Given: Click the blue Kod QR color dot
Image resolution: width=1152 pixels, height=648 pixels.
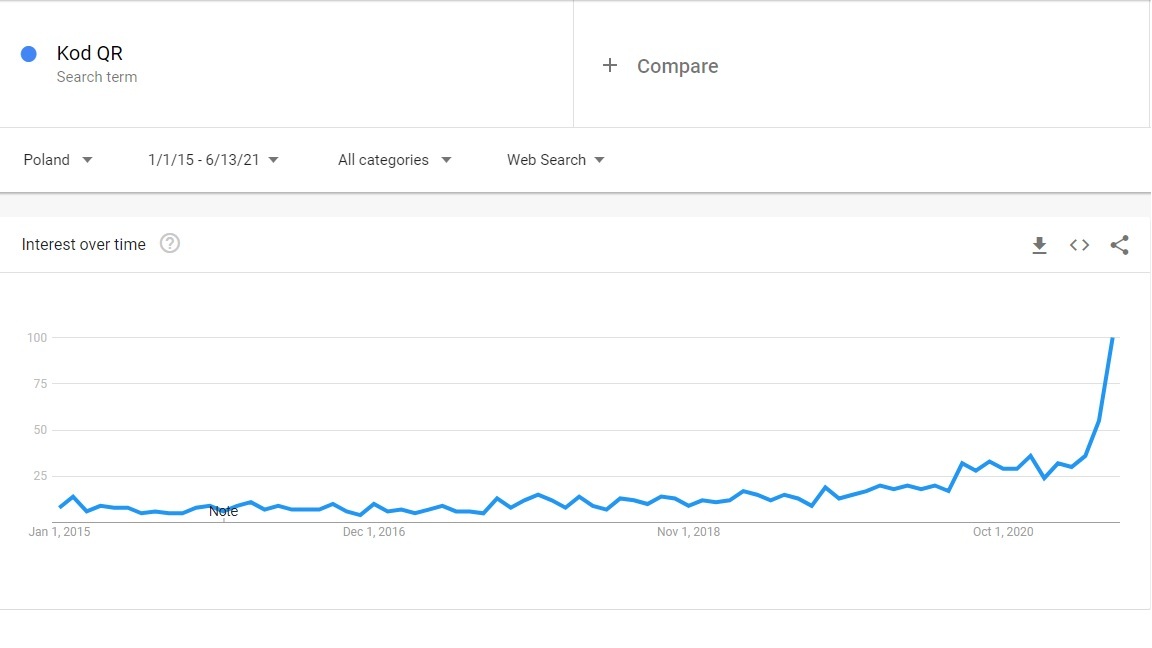Looking at the screenshot, I should coord(29,54).
